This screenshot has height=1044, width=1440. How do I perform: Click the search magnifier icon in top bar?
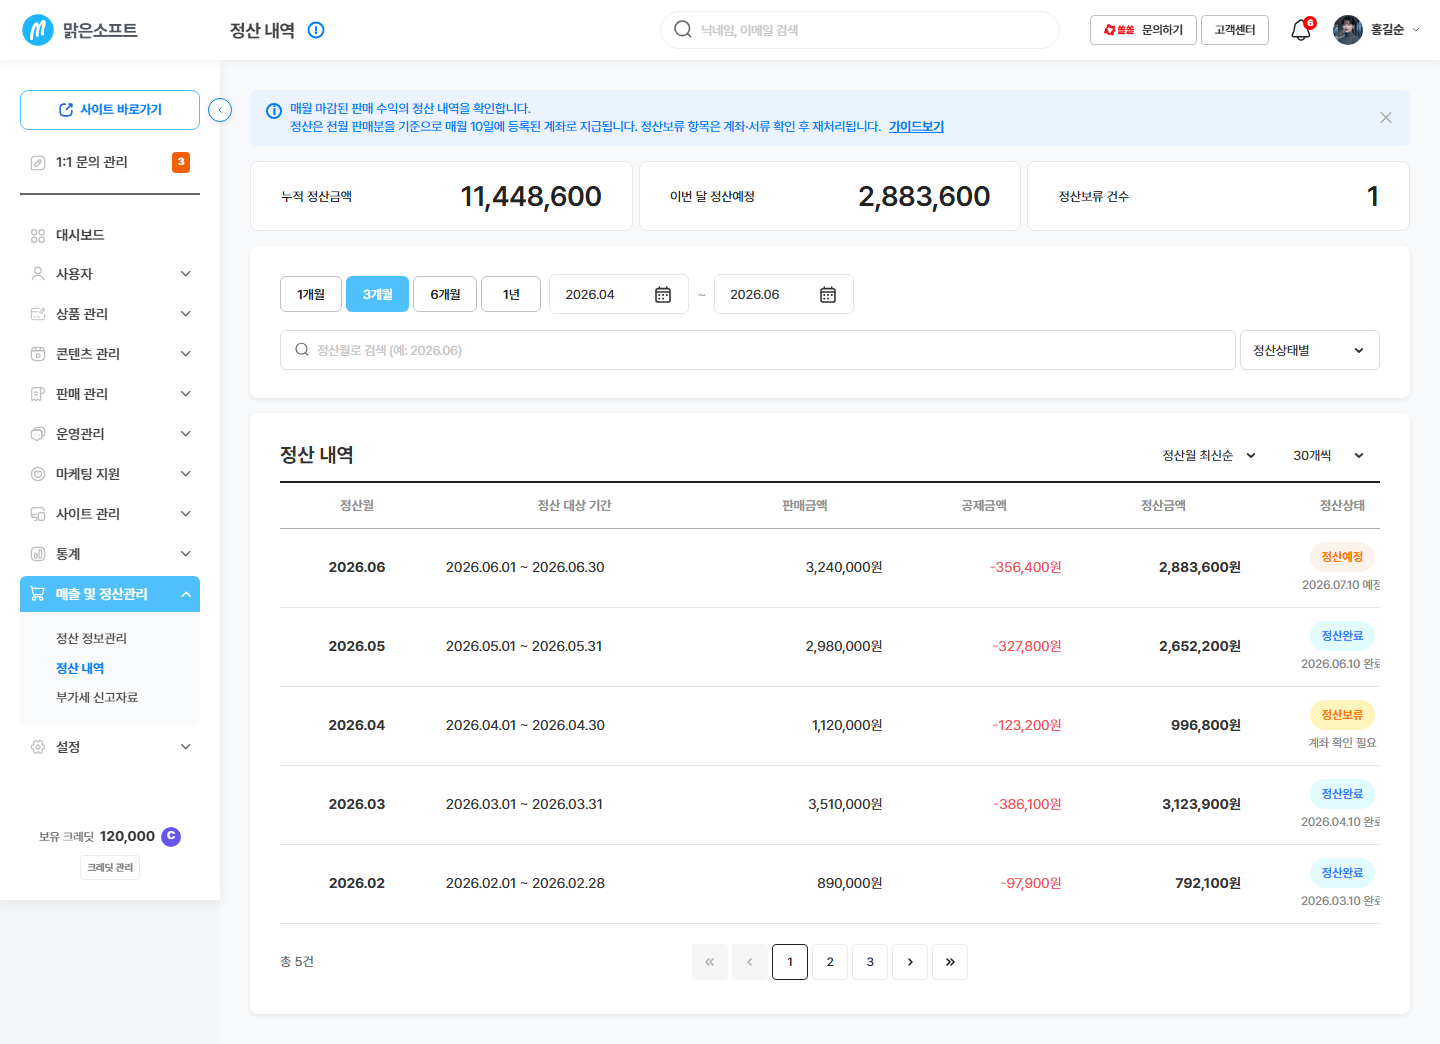(683, 29)
